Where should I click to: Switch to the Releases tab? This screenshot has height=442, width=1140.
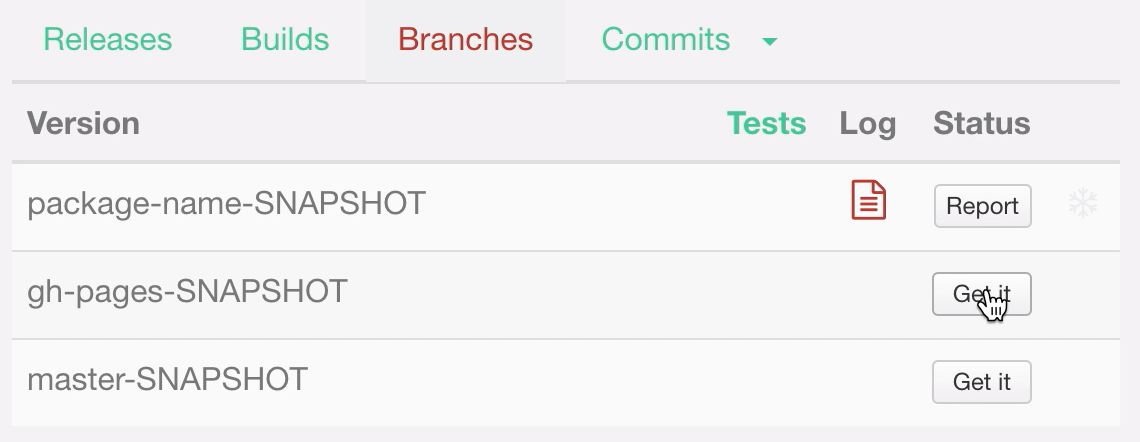pos(108,40)
